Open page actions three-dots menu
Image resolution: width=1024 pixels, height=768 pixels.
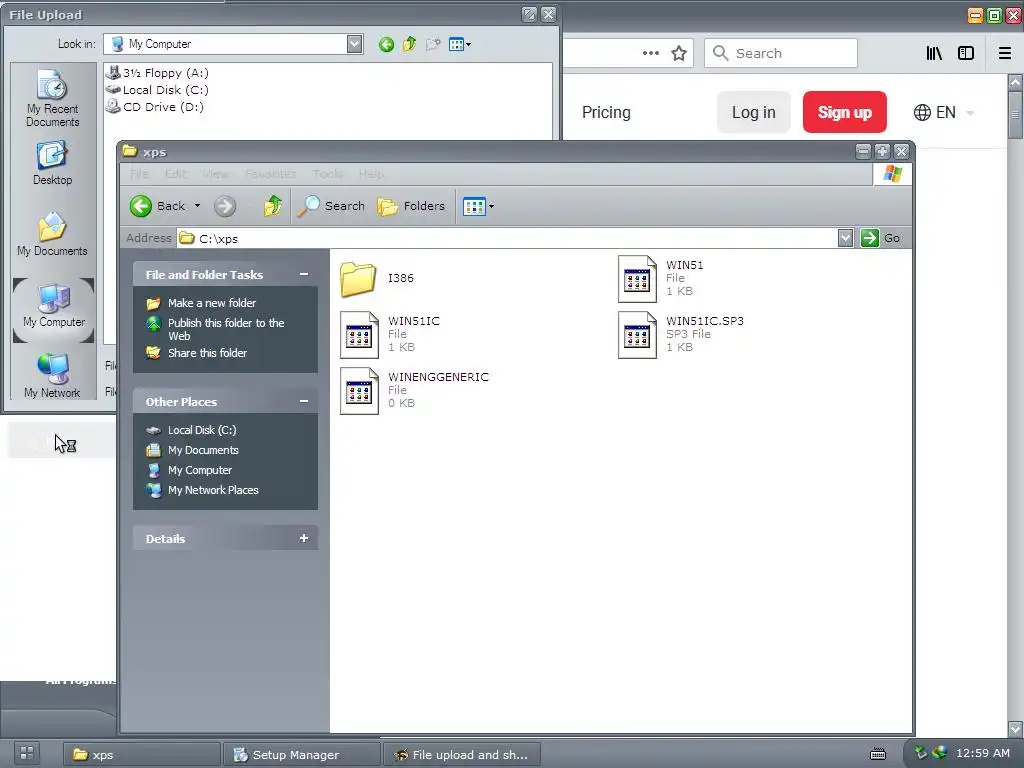coord(650,54)
